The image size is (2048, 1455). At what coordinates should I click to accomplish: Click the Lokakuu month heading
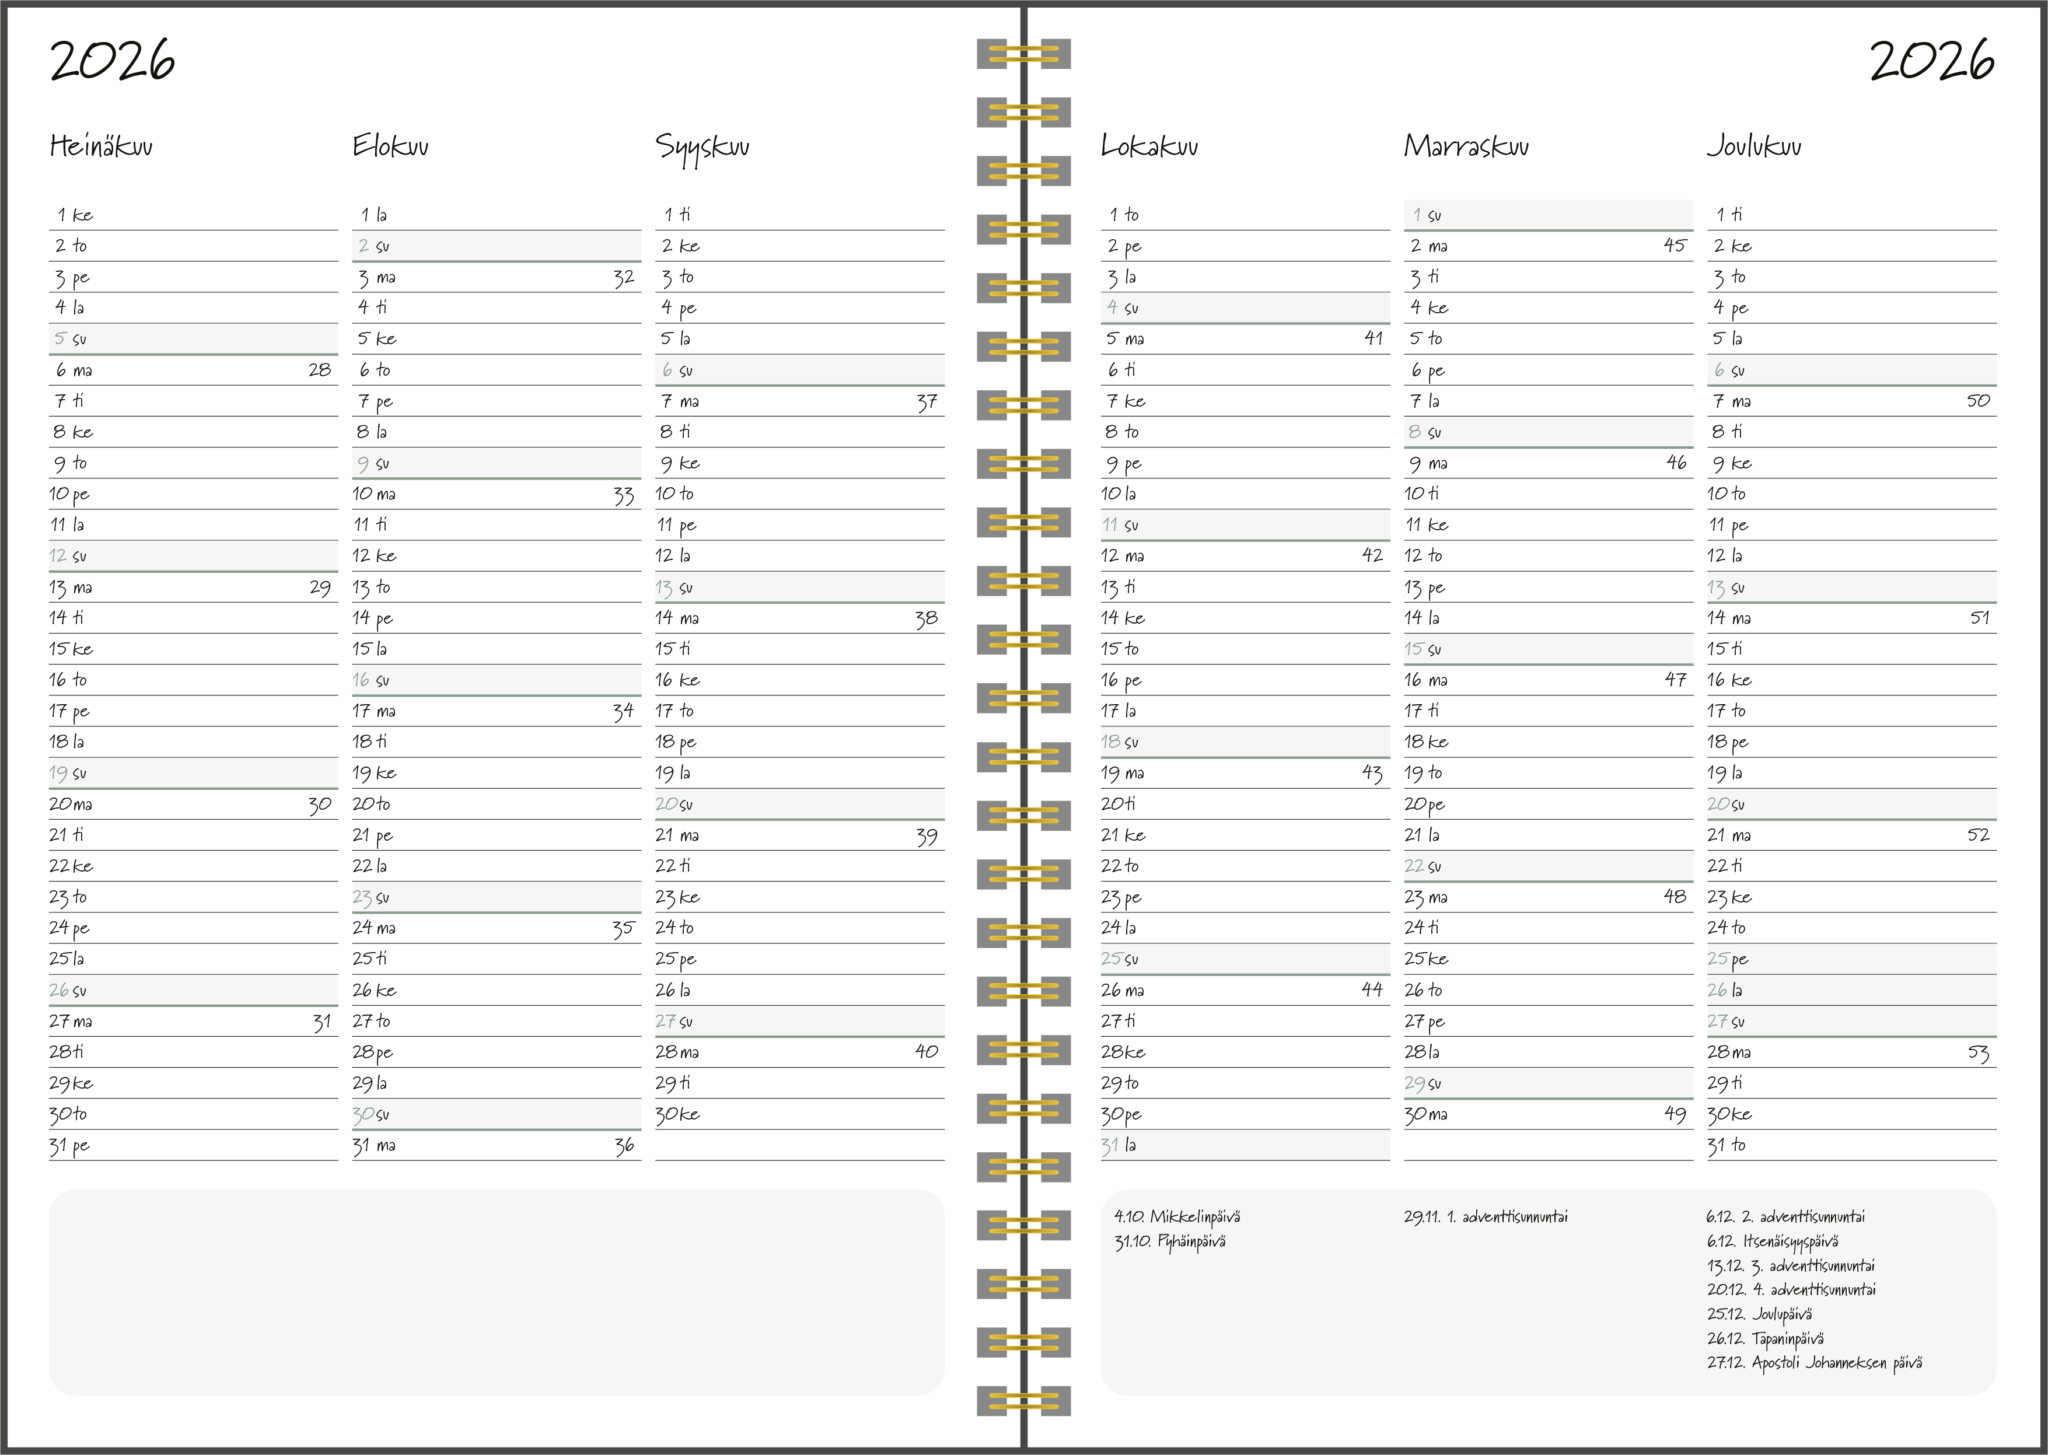[1149, 147]
